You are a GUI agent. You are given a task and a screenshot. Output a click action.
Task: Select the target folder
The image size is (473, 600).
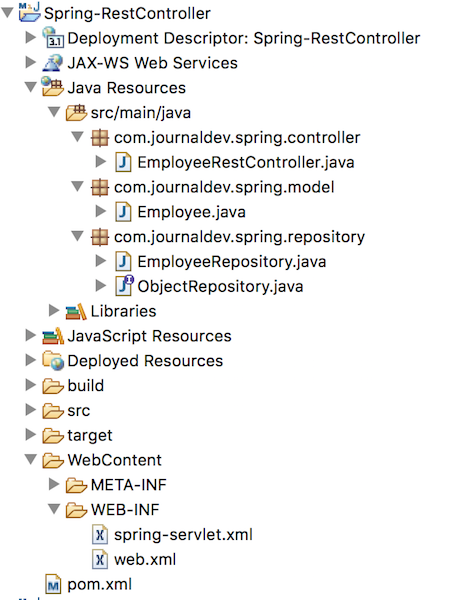click(90, 435)
